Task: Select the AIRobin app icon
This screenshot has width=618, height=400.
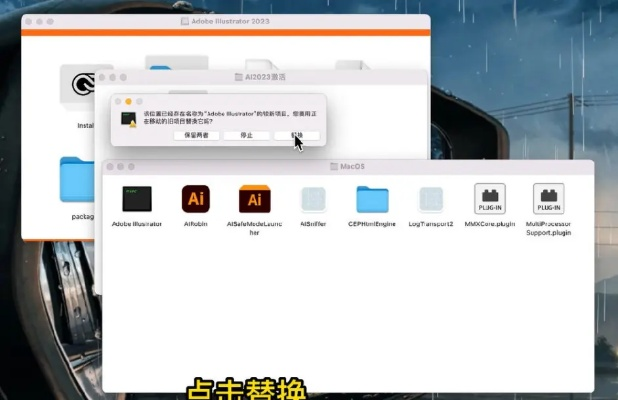Action: (x=195, y=199)
